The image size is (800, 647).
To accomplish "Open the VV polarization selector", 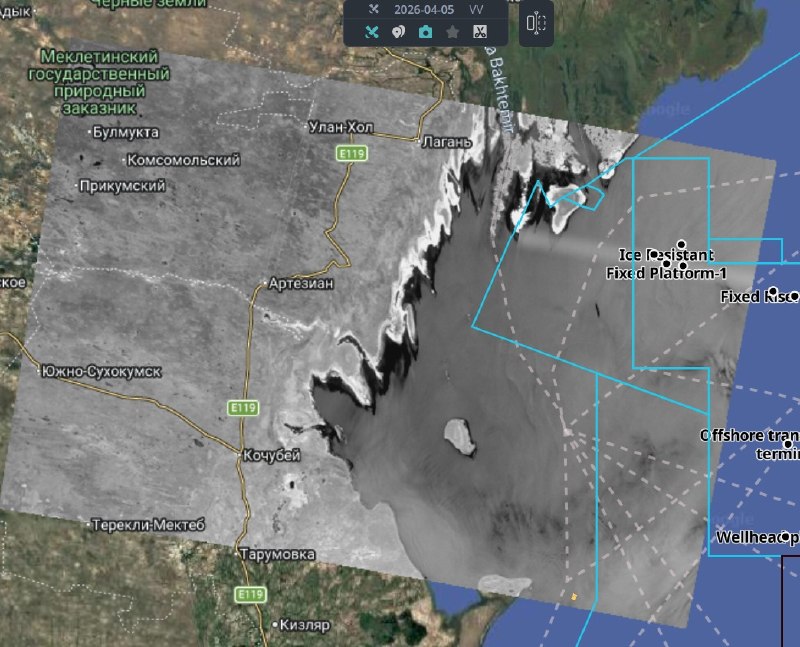I will point(476,9).
